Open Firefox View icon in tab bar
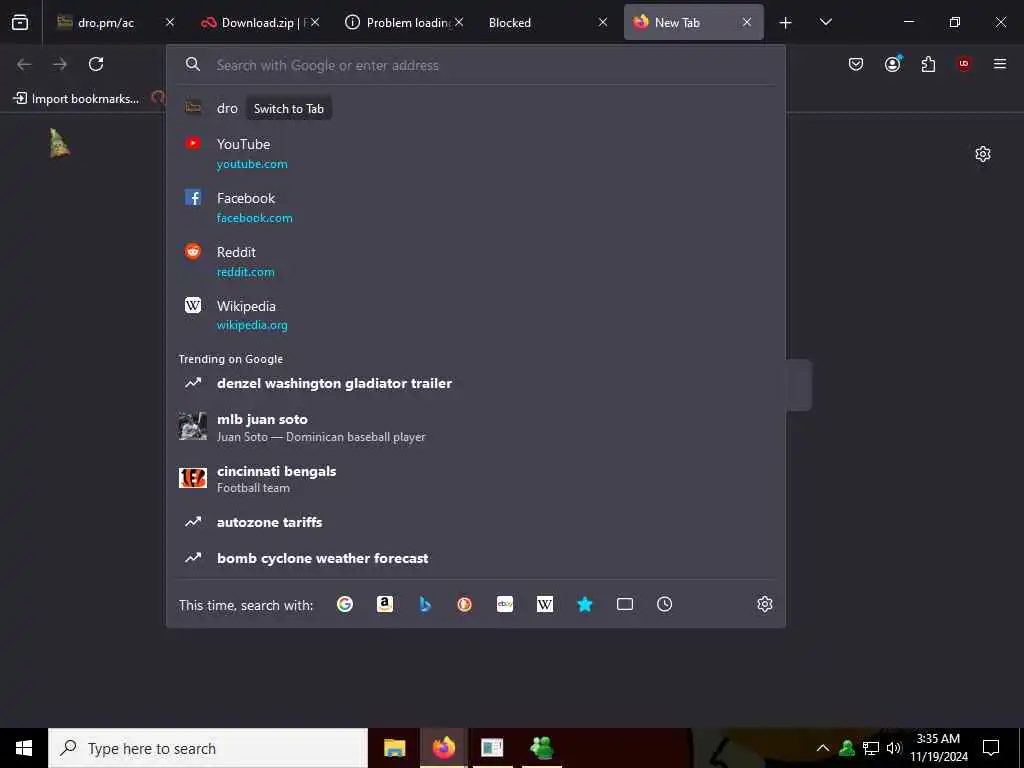The image size is (1024, 768). (x=20, y=22)
